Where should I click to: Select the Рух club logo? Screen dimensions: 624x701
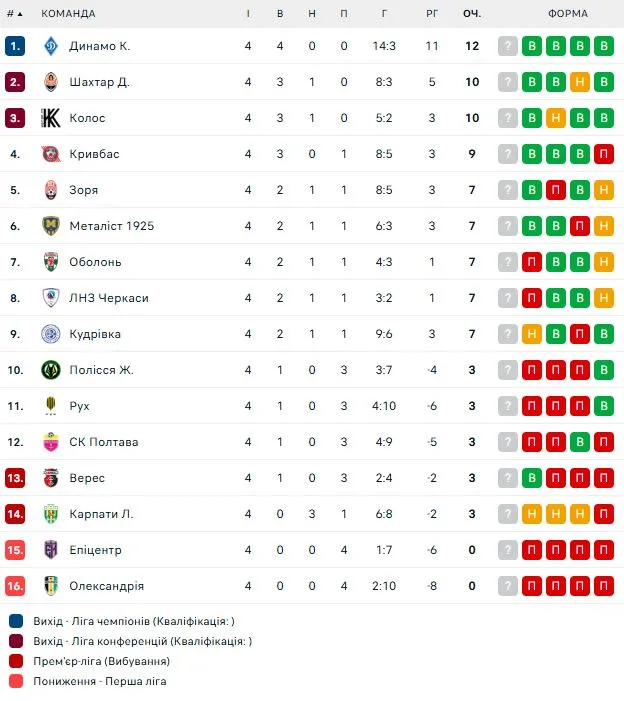pyautogui.click(x=51, y=406)
